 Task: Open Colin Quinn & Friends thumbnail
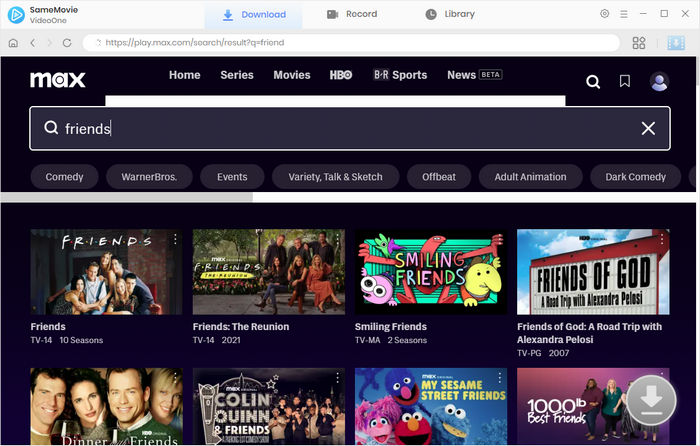coord(269,406)
